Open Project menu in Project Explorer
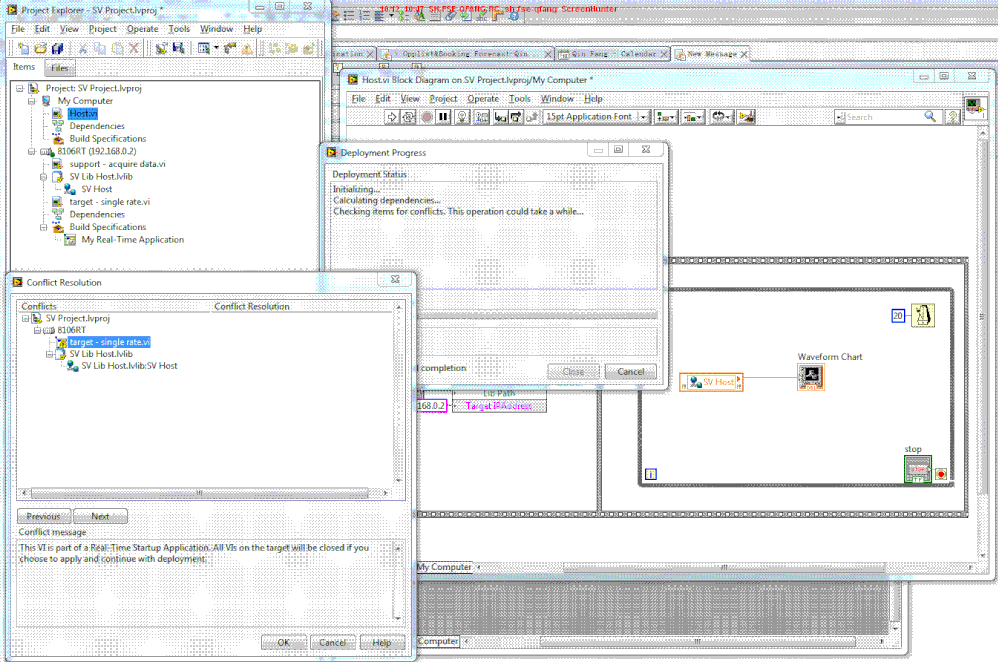This screenshot has height=662, width=999. [x=102, y=29]
